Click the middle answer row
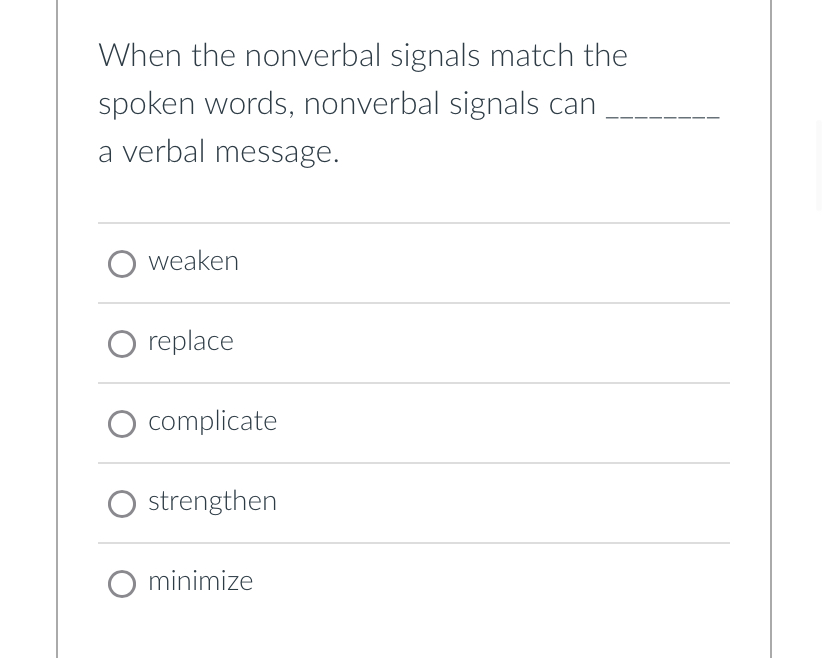The width and height of the screenshot is (828, 658). pos(414,422)
